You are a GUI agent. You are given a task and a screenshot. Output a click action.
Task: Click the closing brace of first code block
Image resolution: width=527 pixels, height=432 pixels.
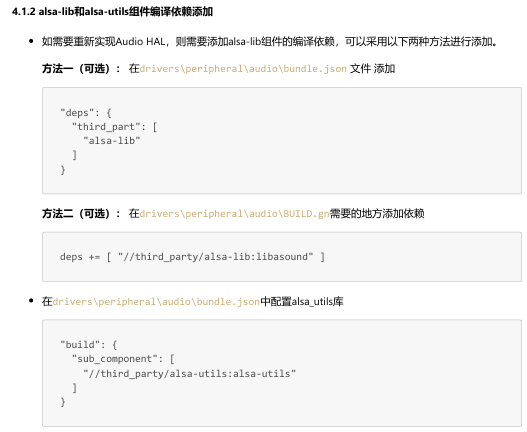63,170
